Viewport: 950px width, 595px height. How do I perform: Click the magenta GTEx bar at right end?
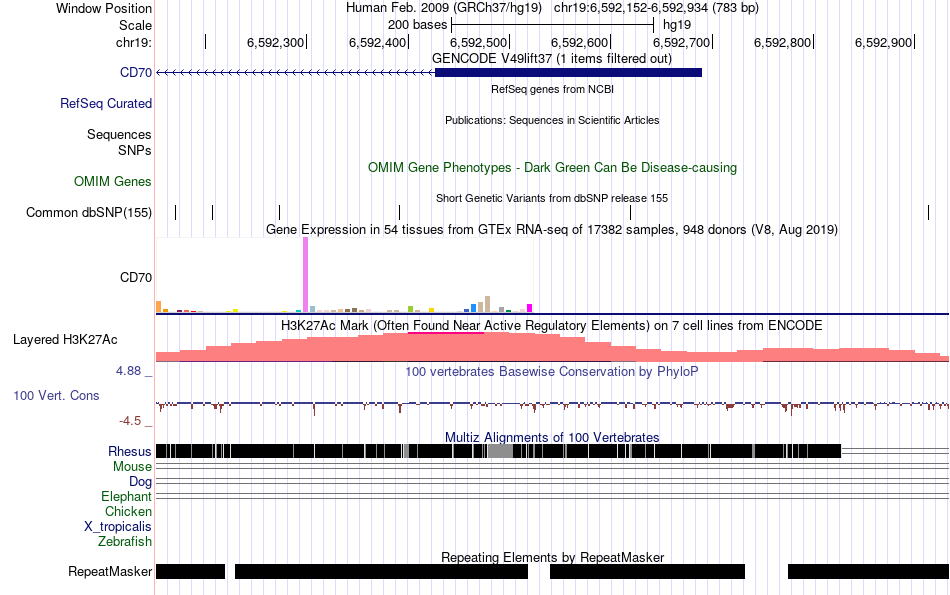pyautogui.click(x=530, y=308)
